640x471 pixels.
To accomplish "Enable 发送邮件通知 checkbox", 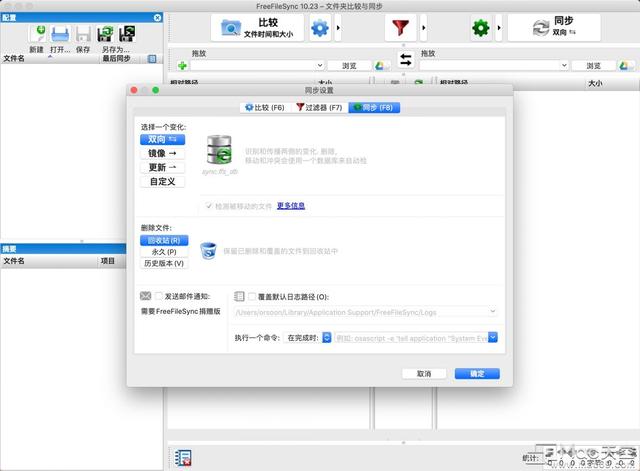I will (x=159, y=296).
